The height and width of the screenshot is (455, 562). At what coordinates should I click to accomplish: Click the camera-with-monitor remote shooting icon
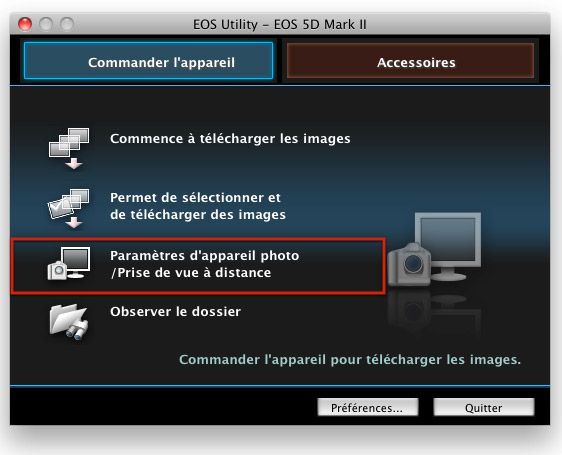coord(69,264)
